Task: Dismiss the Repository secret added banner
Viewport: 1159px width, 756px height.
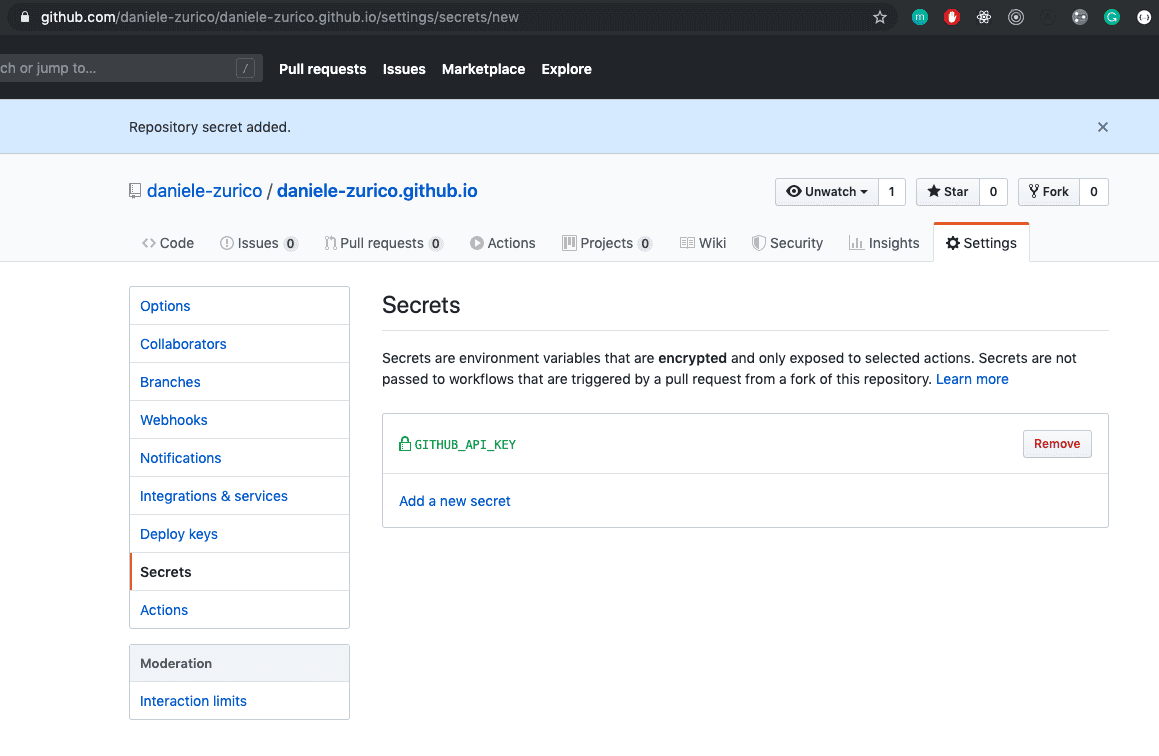Action: [1102, 127]
